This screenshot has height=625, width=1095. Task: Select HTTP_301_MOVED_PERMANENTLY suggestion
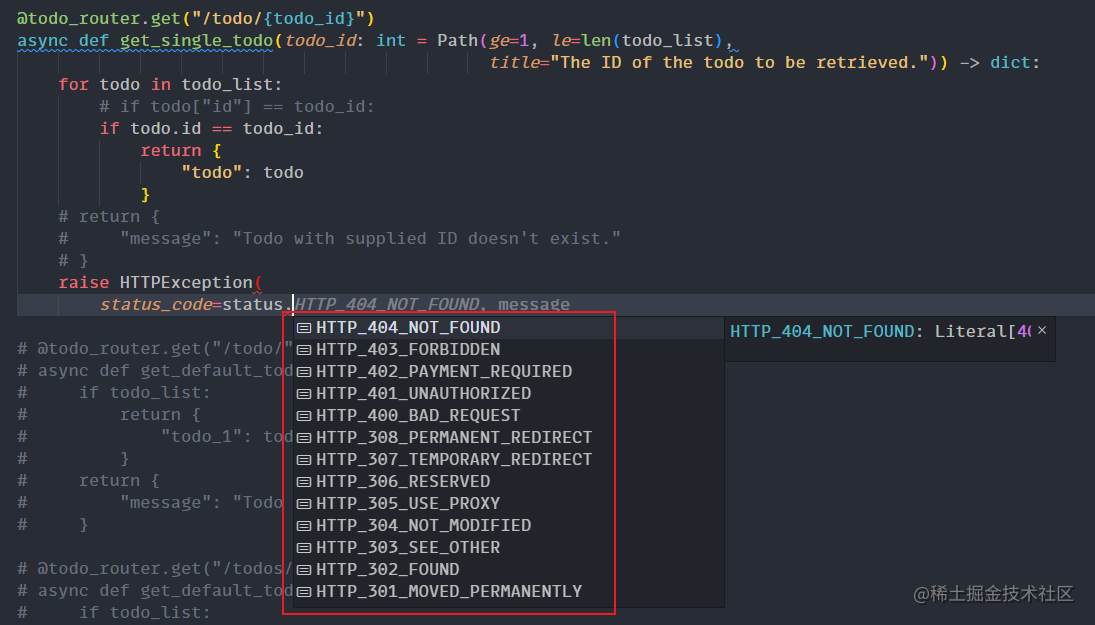click(x=508, y=591)
